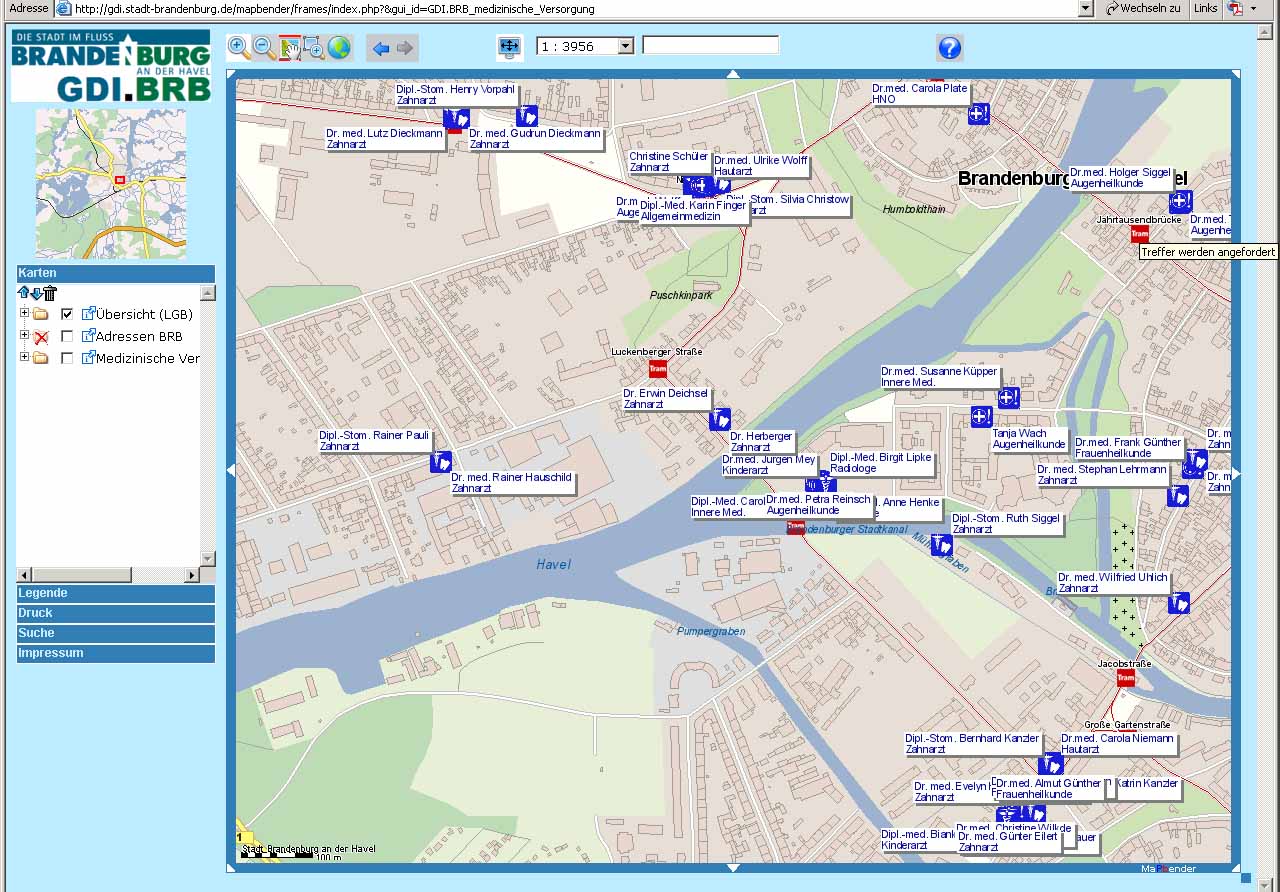Screen dimensions: 1280x892
Task: Uncheck the Übersicht (LGB) layer checkbox
Action: pyautogui.click(x=67, y=314)
